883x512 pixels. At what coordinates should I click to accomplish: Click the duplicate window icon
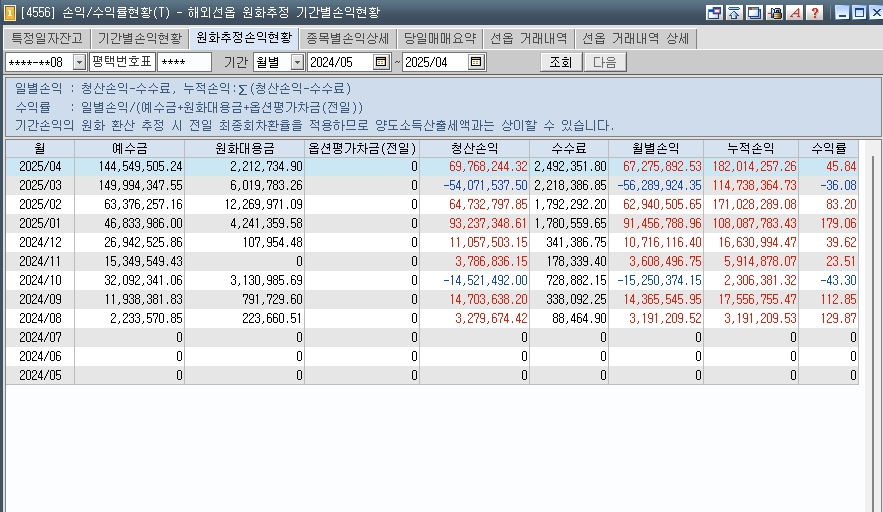pos(754,12)
